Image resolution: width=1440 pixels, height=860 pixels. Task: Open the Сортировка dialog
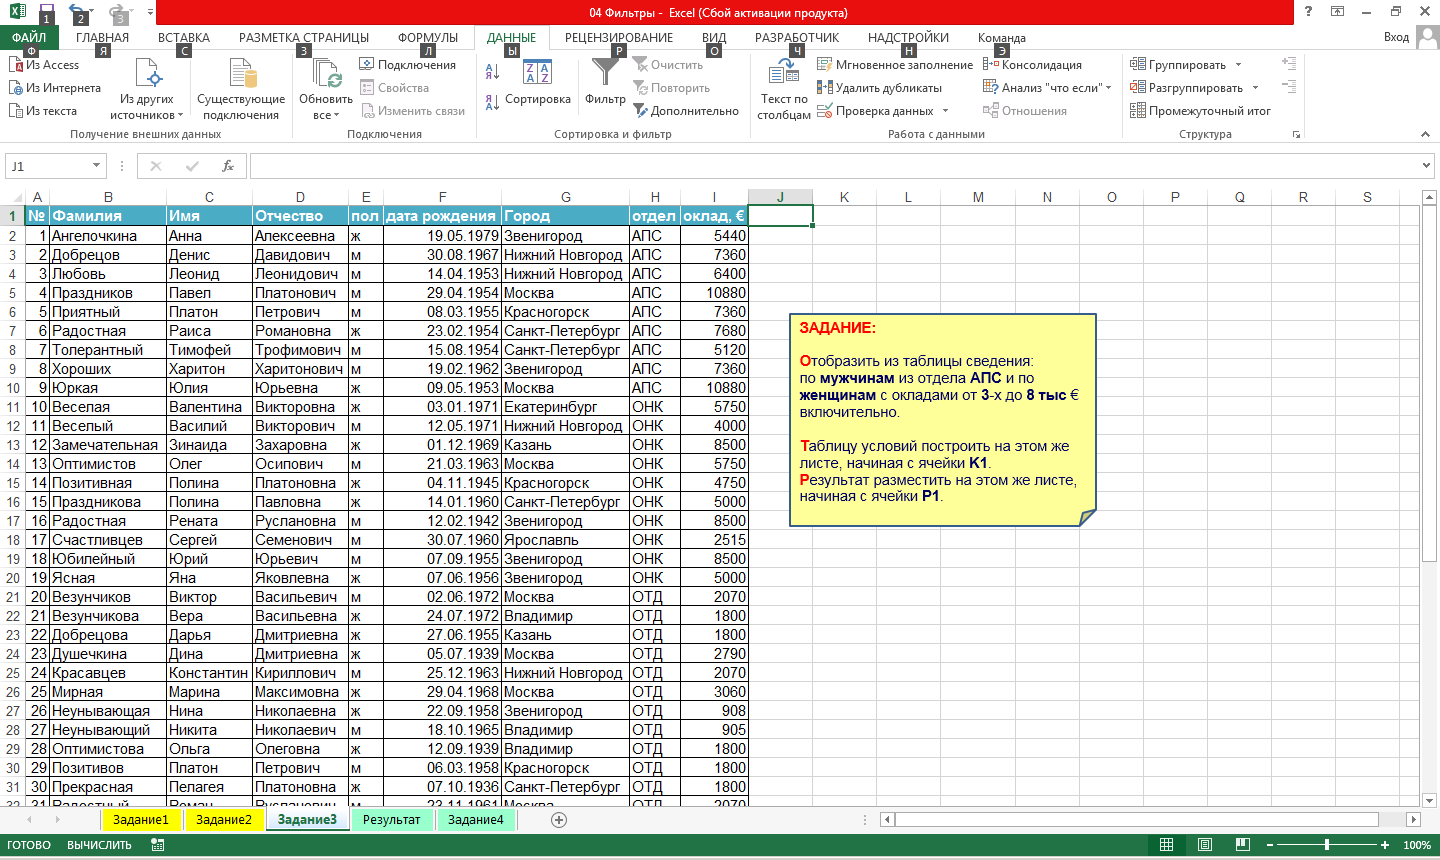point(538,82)
